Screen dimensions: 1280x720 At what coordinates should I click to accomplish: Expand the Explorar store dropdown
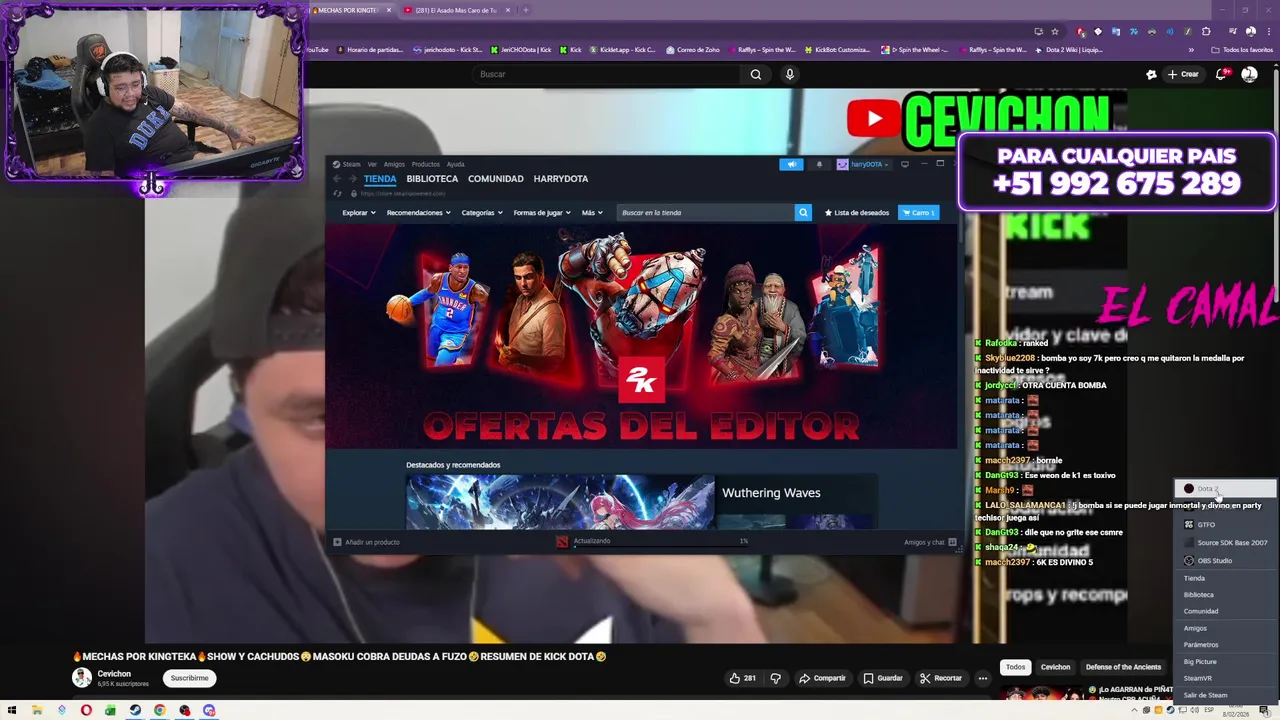tap(359, 213)
